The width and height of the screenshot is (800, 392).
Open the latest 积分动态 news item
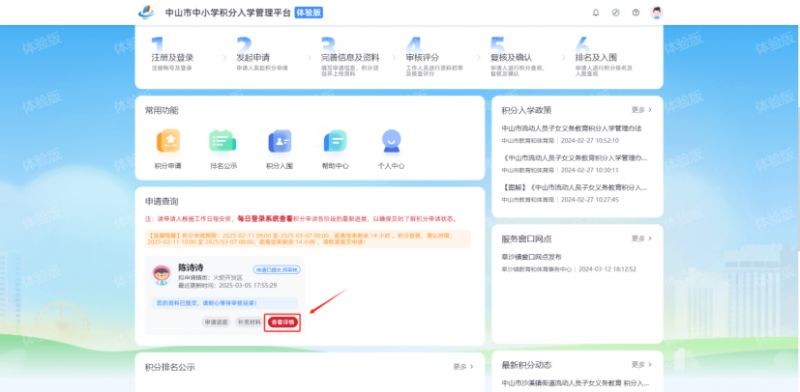[x=575, y=382]
